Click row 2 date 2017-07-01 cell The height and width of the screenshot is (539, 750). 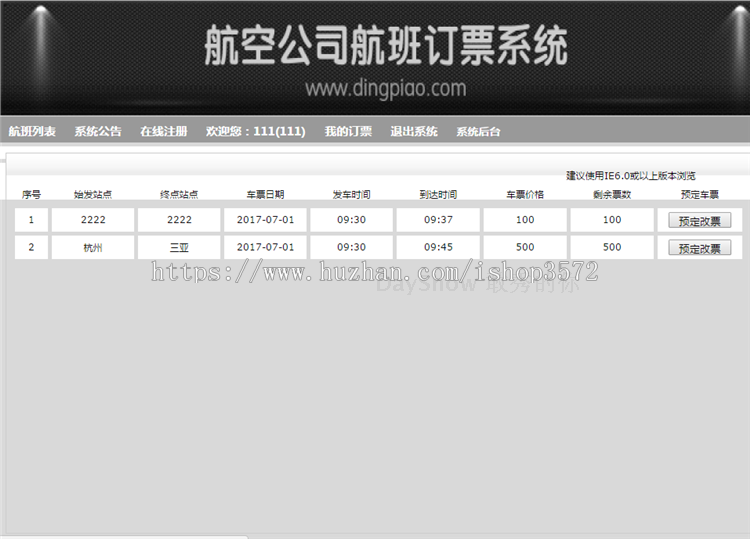pos(265,247)
